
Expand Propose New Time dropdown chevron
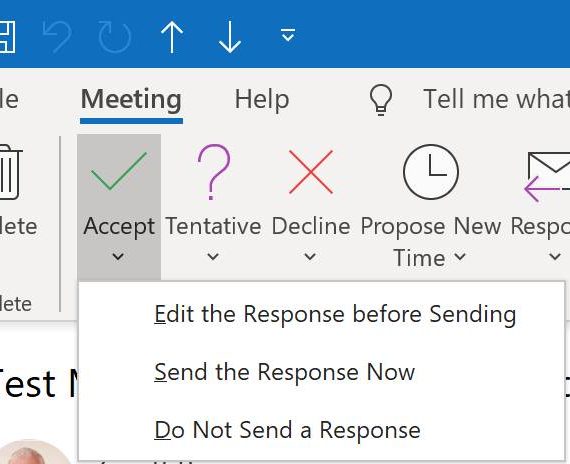[x=460, y=257]
